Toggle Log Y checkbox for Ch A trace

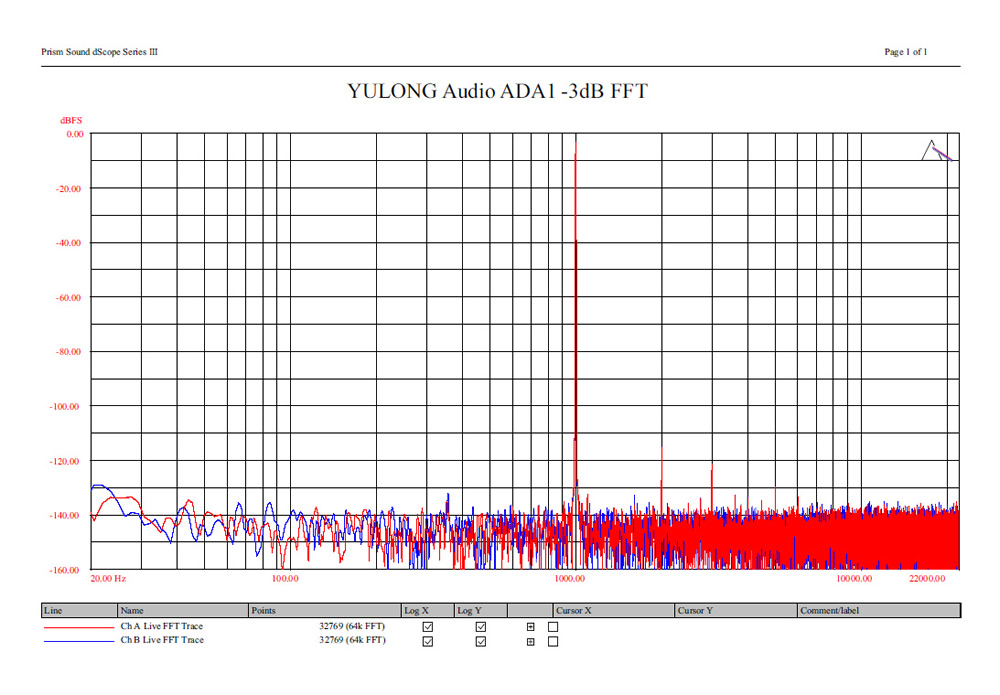[x=481, y=627]
